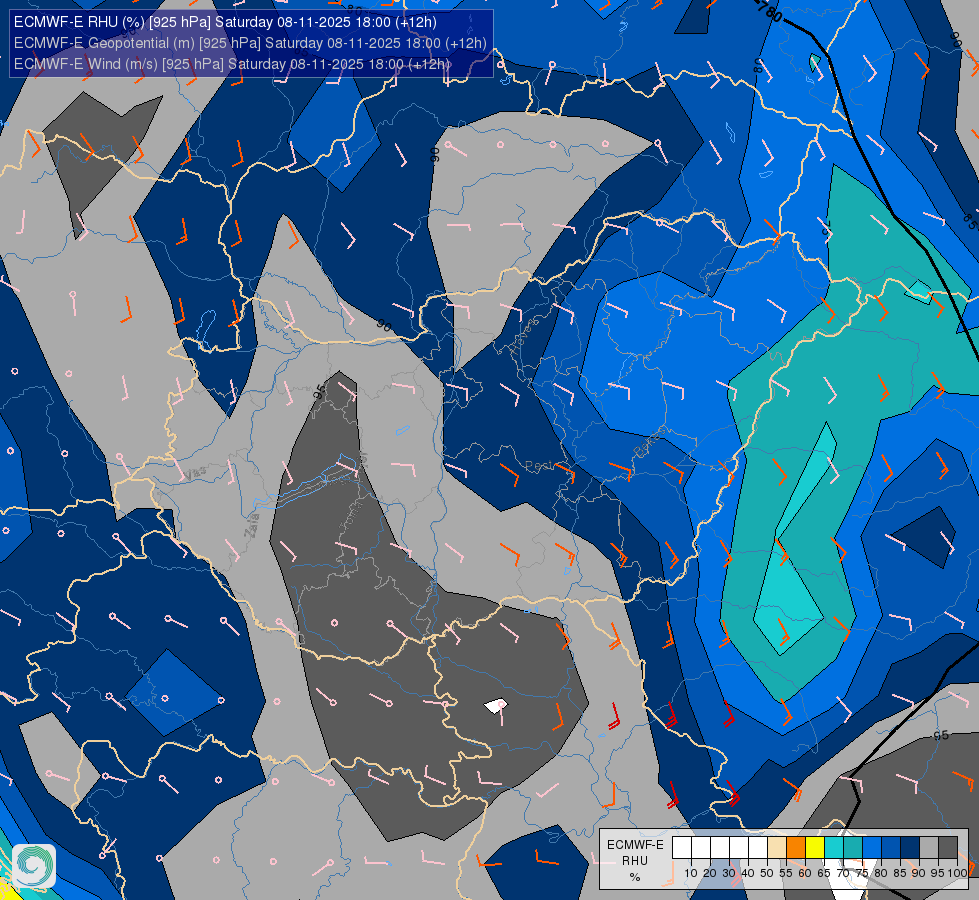Pick the bright blue 75-80 legend swatch

click(872, 848)
